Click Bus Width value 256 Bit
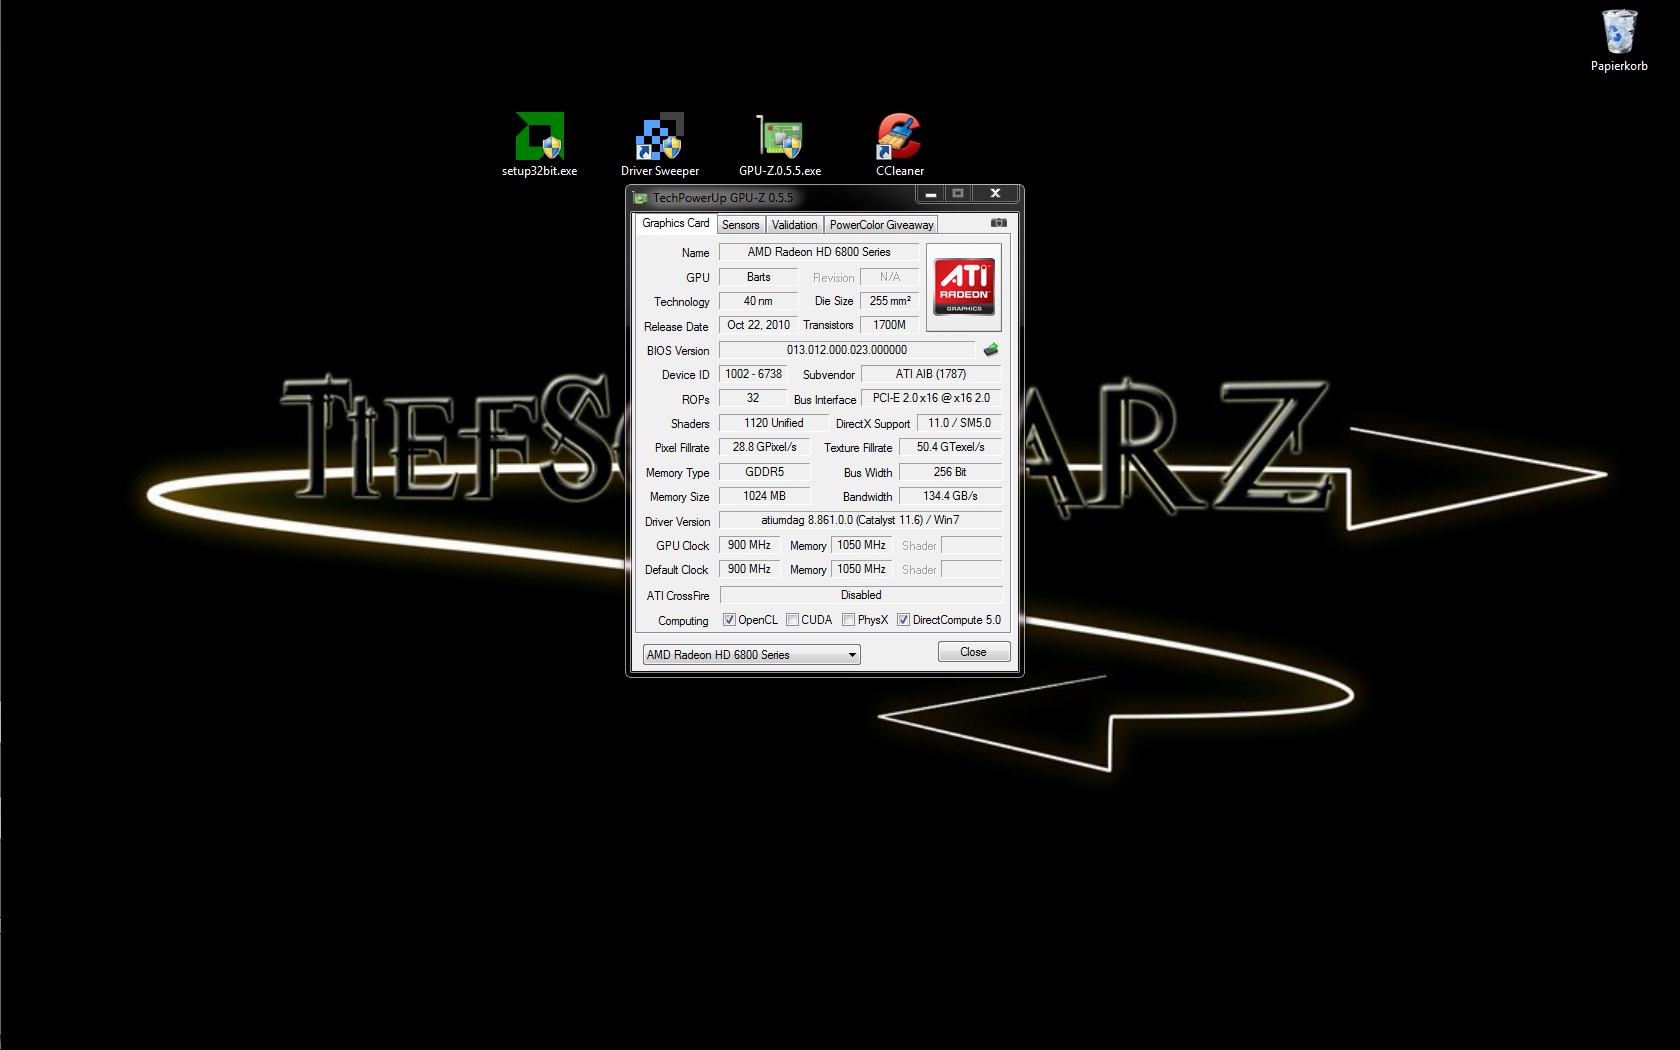The image size is (1680, 1050). click(950, 472)
